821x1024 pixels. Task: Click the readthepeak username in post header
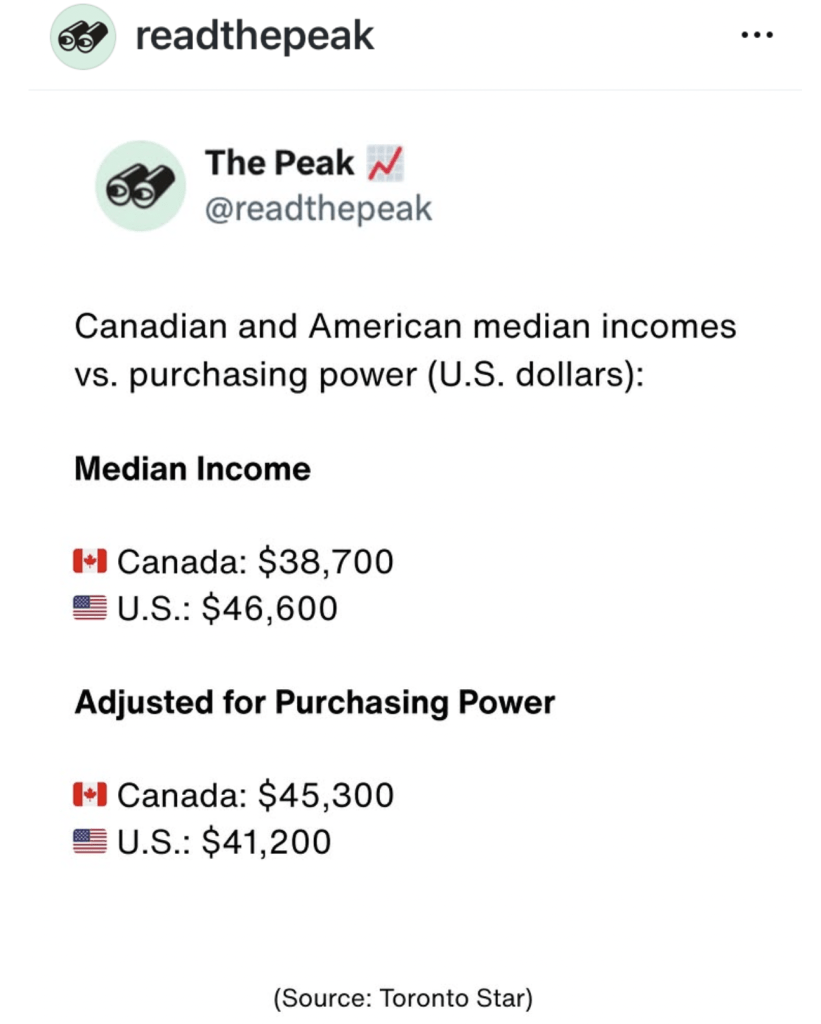coord(254,37)
